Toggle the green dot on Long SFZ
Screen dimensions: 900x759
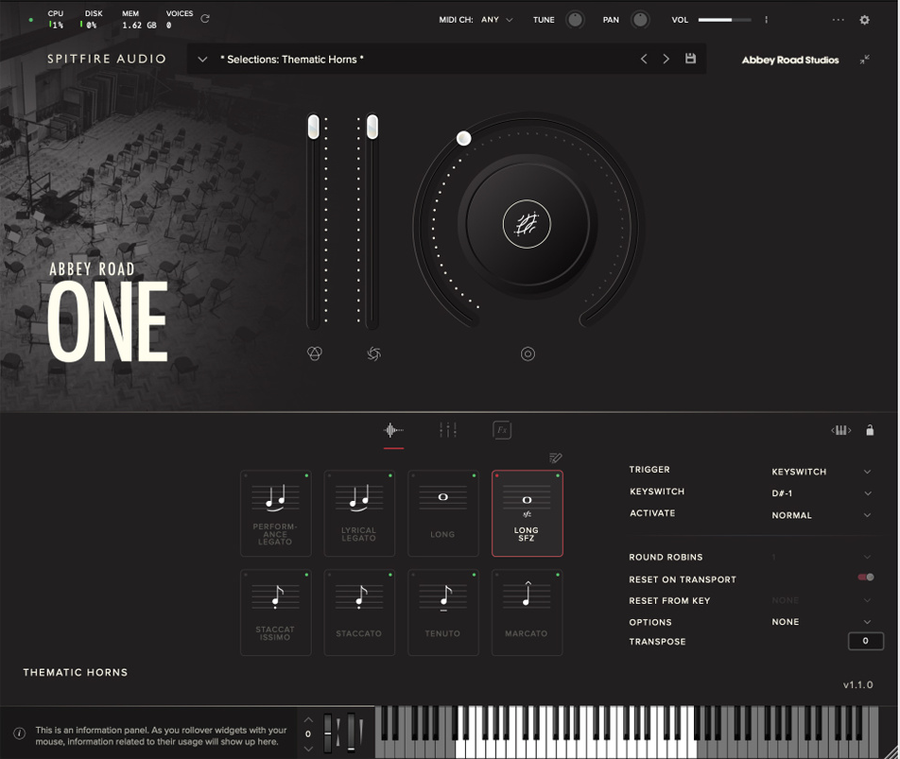point(558,476)
